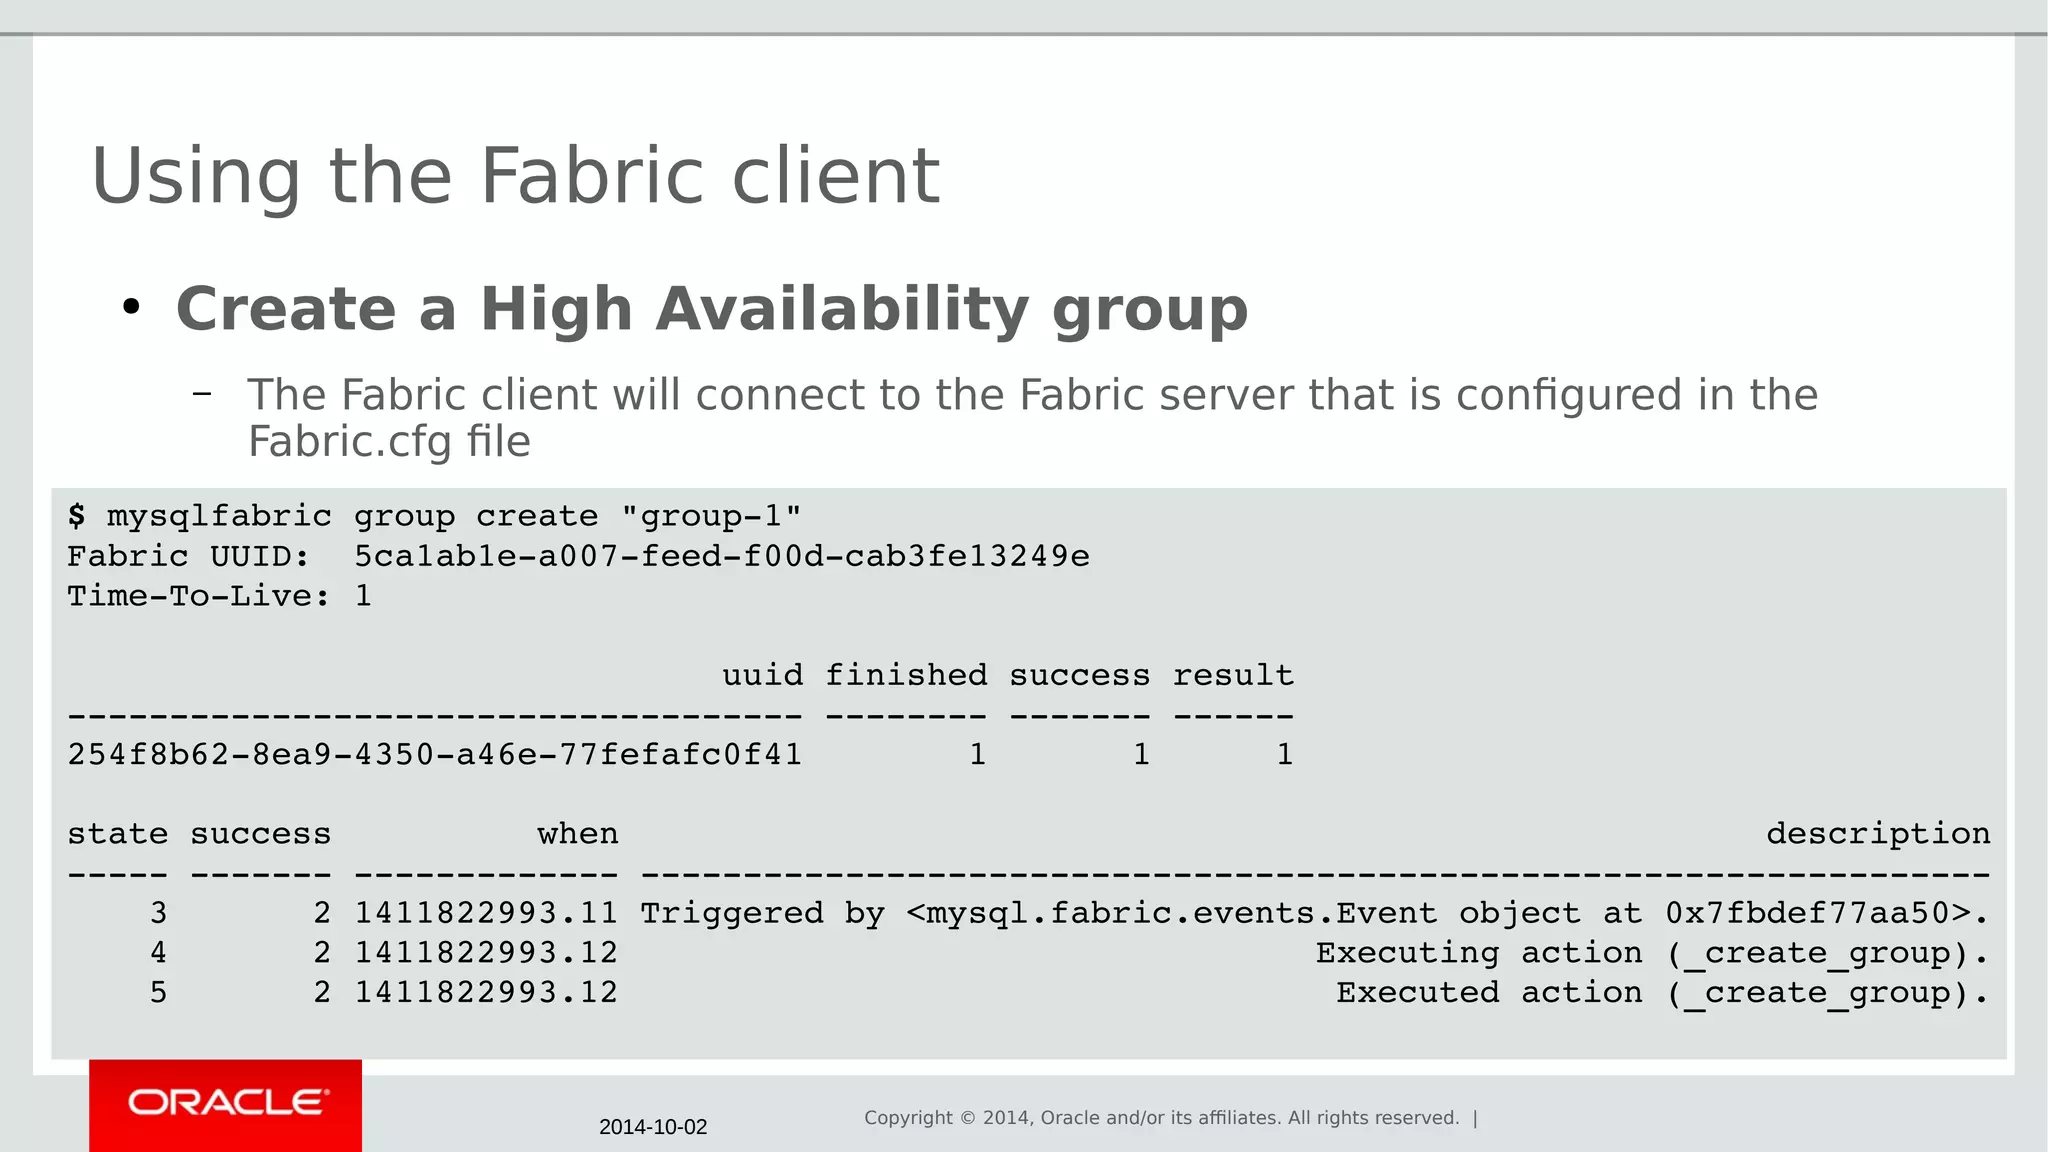Click the Oracle copyright notice in the footer
This screenshot has width=2048, height=1152.
[x=1162, y=1118]
